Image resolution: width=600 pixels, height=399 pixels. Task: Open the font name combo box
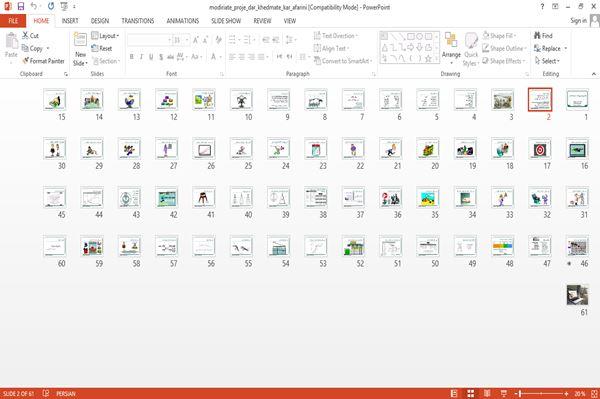tap(149, 40)
